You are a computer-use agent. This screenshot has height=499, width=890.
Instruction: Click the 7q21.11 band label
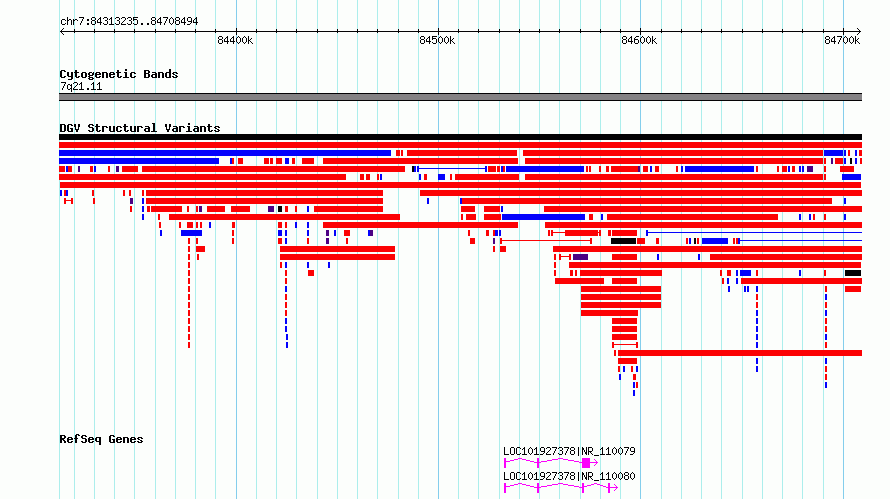click(81, 86)
